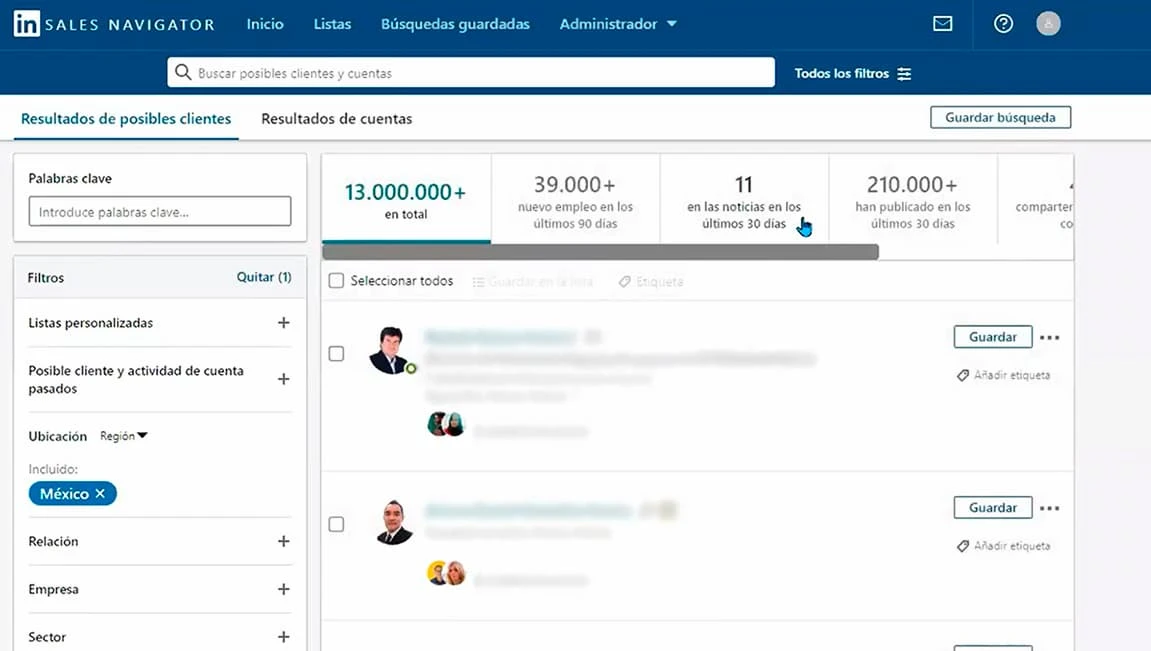Viewport: 1151px width, 651px height.
Task: Open the Administrador dropdown menu
Action: [618, 24]
